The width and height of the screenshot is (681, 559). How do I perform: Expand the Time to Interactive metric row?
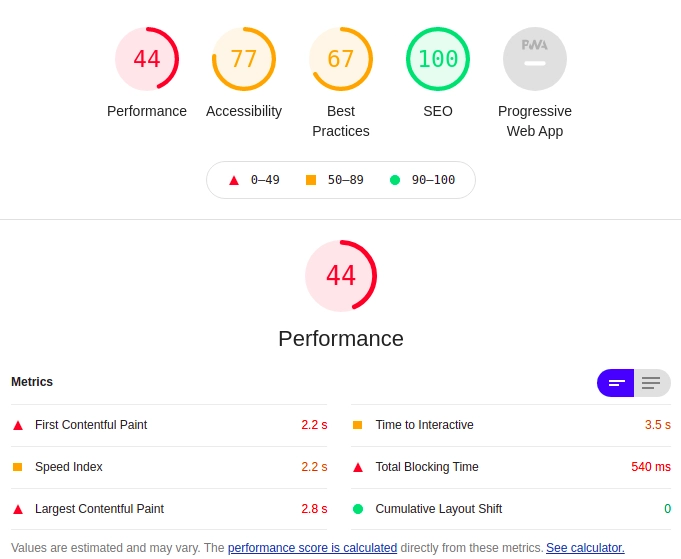pyautogui.click(x=424, y=425)
